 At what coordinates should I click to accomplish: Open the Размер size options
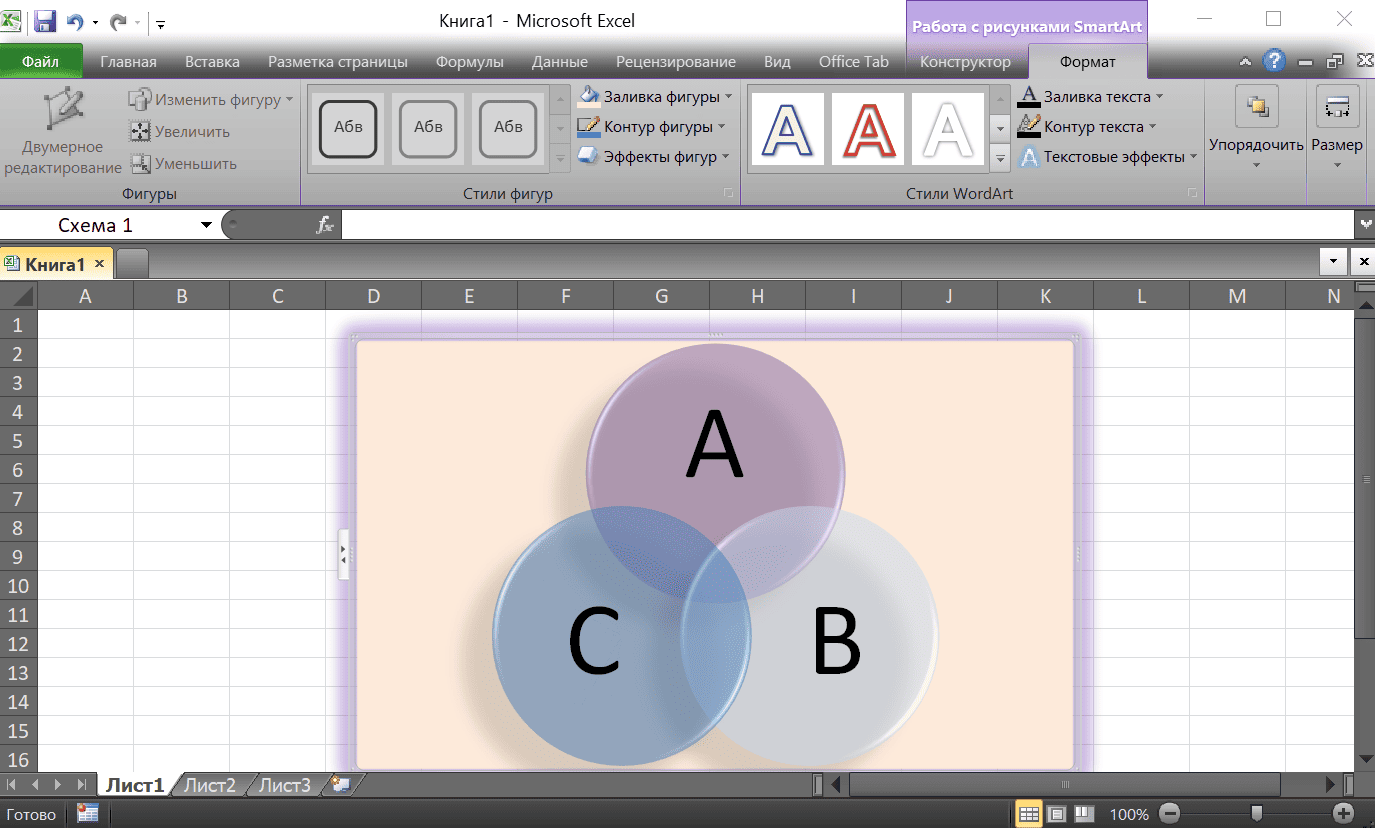click(1337, 128)
